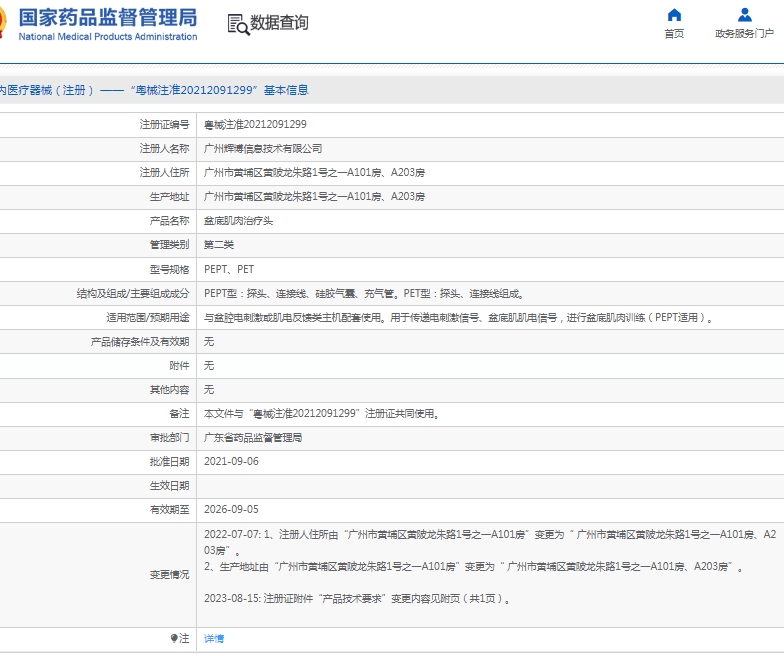
Task: Click the 数据查询 heading text
Action: point(279,22)
